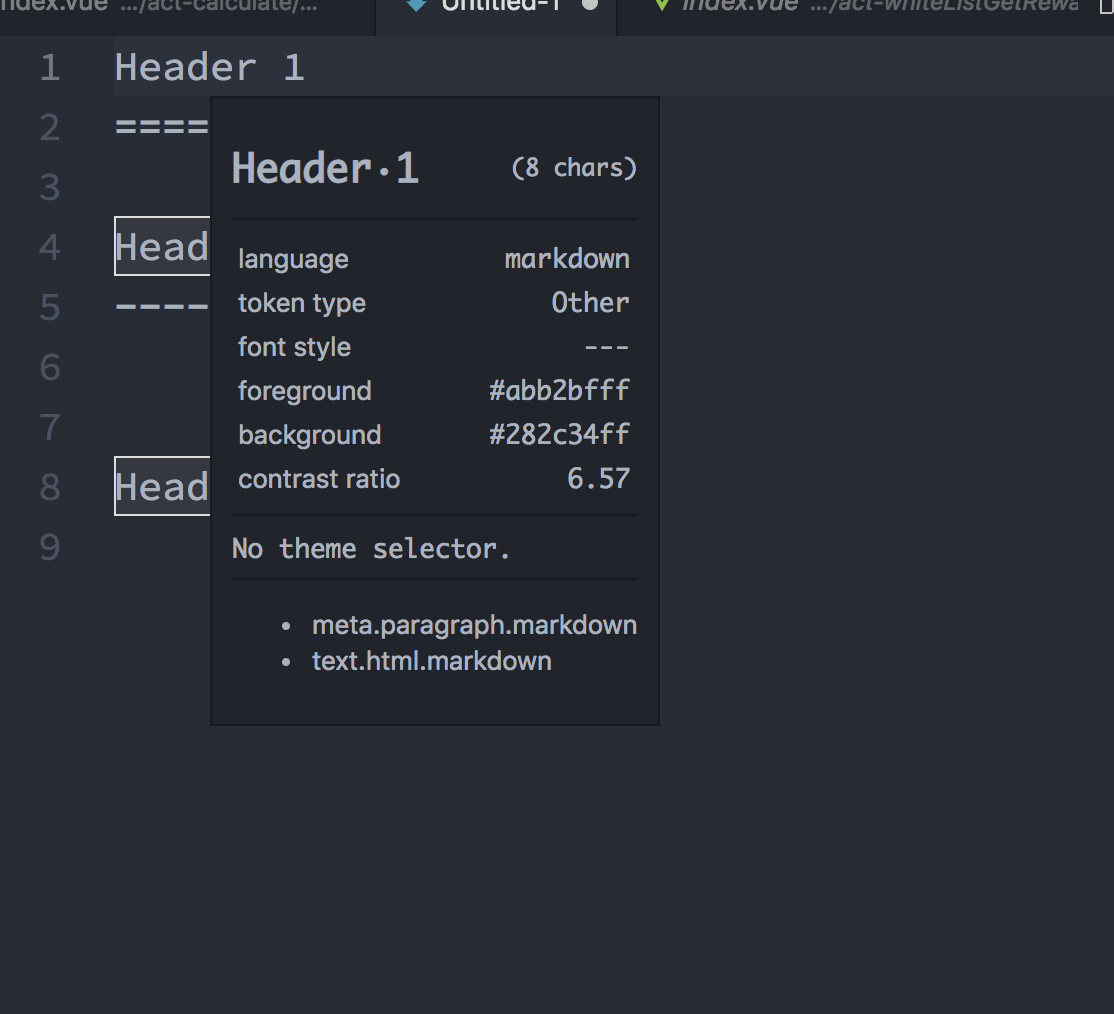
Task: Click the "background" label in inspector
Action: (x=310, y=436)
